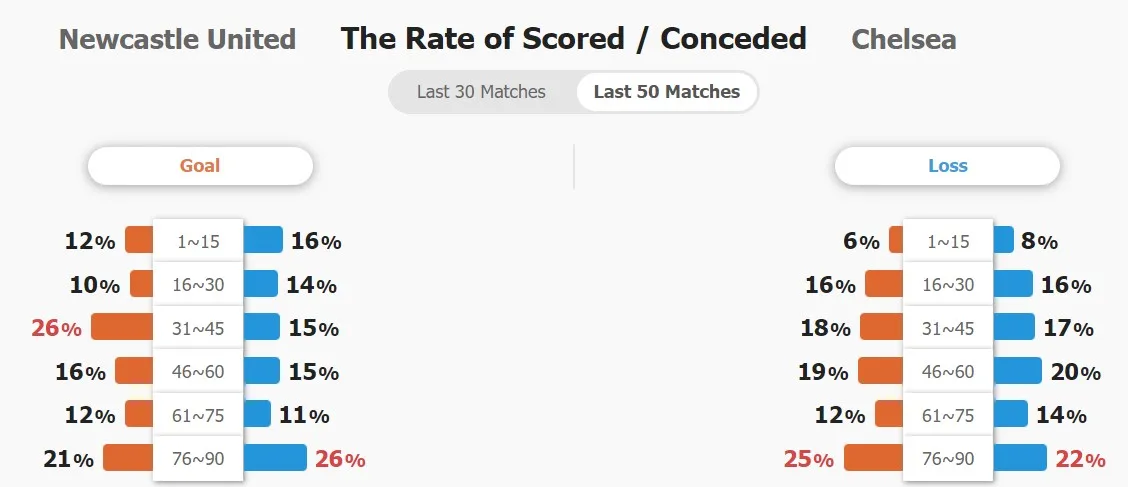1128x487 pixels.
Task: Click the 16~30 interval under Loss
Action: click(x=948, y=284)
